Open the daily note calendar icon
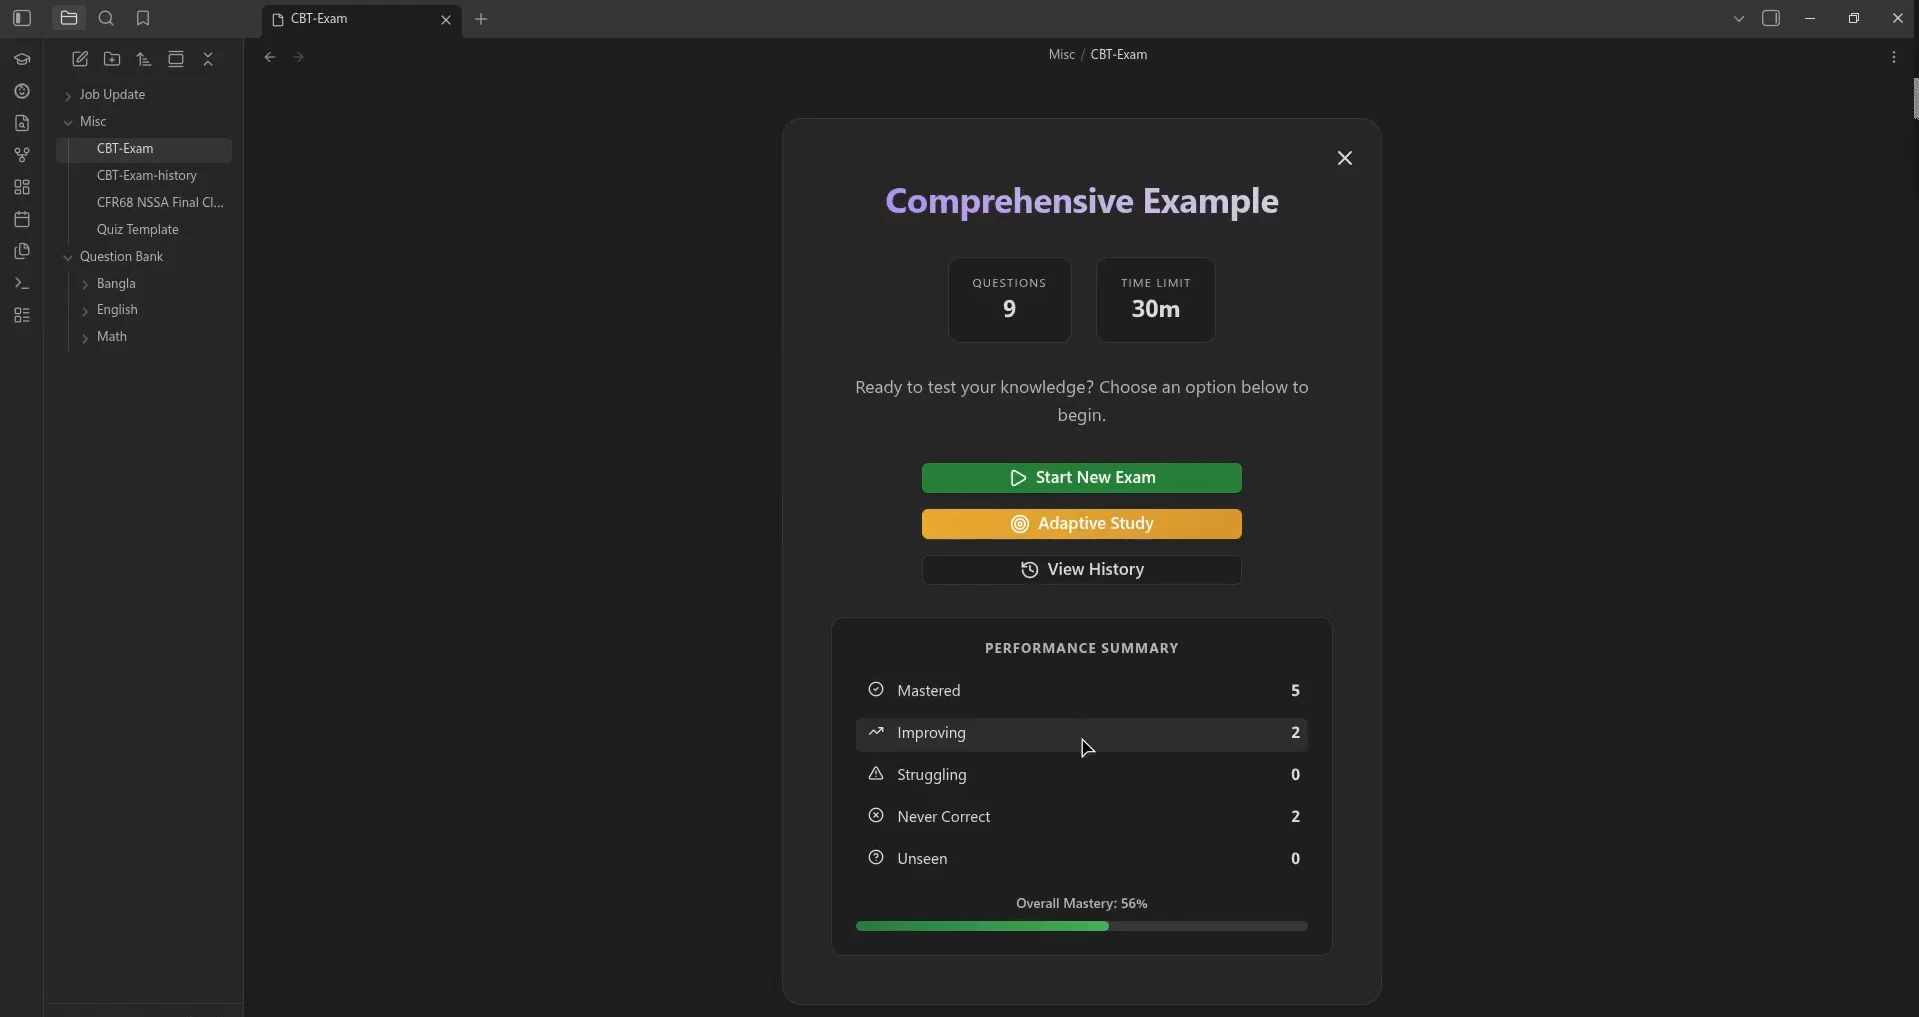This screenshot has width=1919, height=1017. coord(22,219)
